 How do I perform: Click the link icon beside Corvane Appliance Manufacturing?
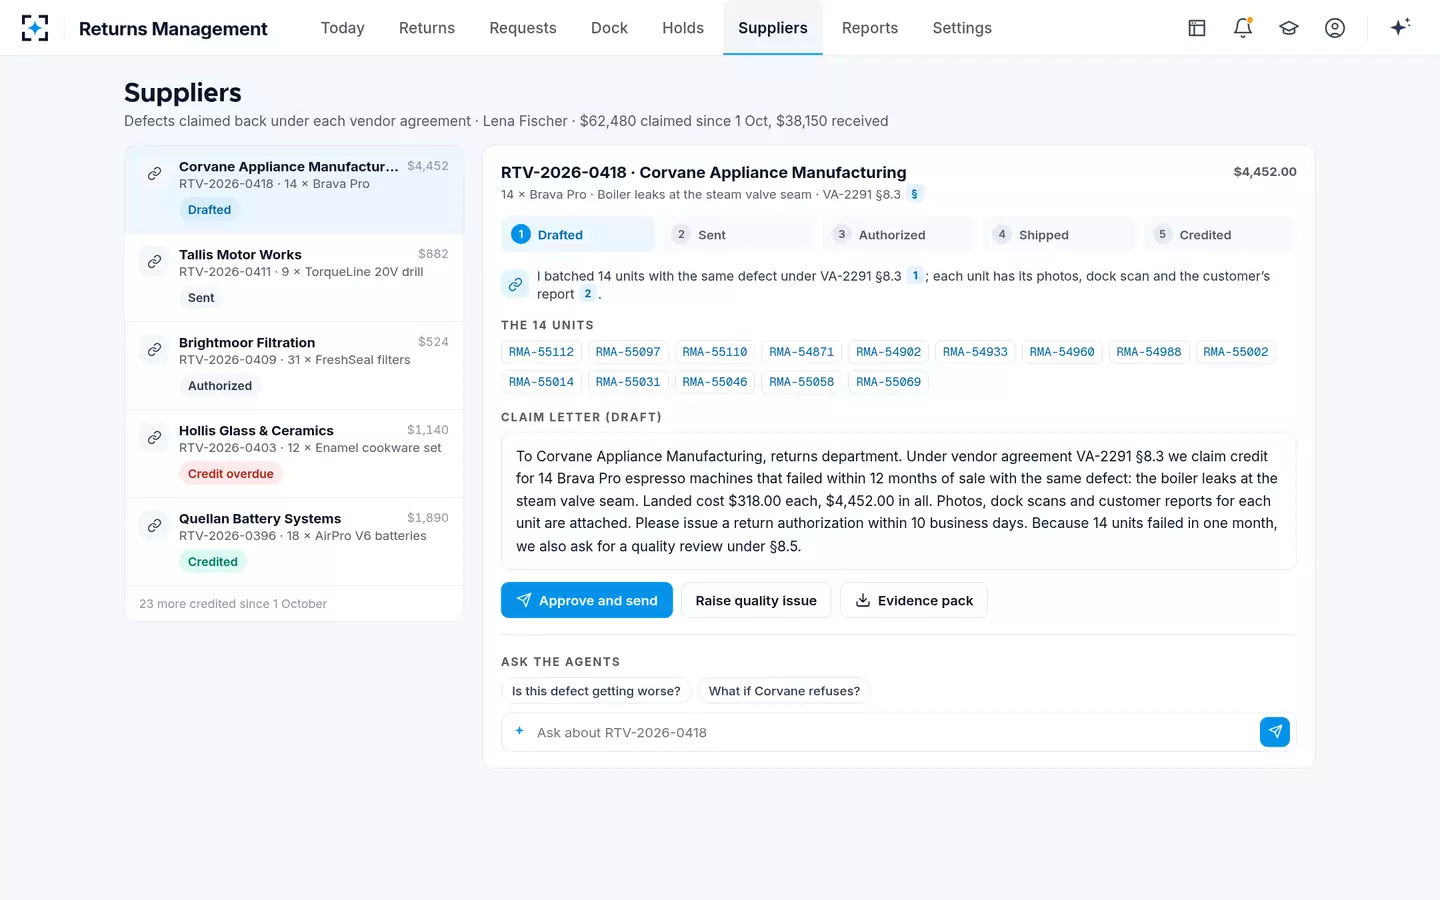154,174
